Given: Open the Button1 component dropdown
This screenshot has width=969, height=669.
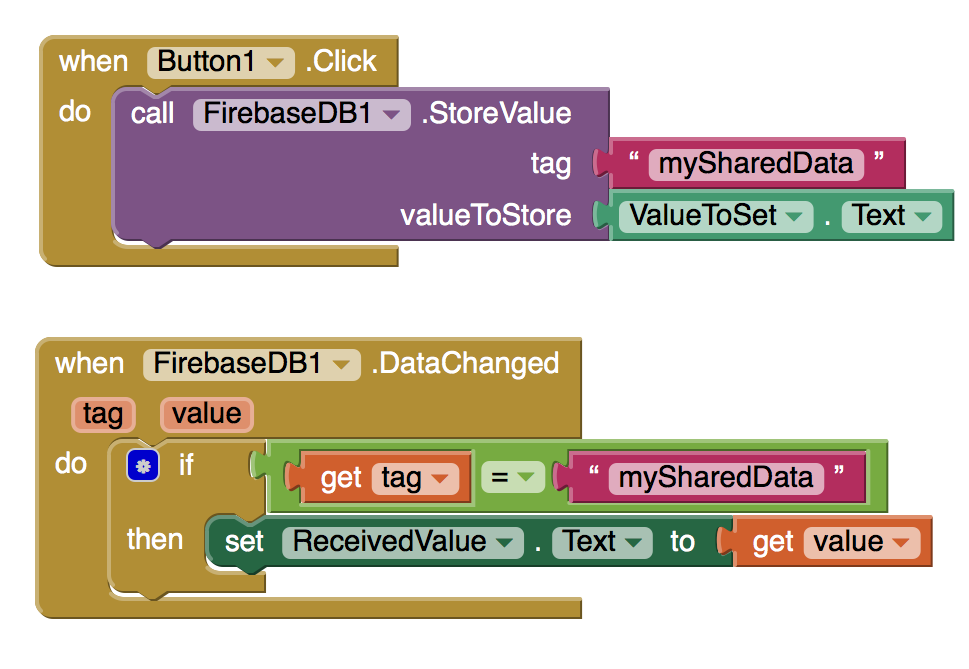Looking at the screenshot, I should pos(221,62).
